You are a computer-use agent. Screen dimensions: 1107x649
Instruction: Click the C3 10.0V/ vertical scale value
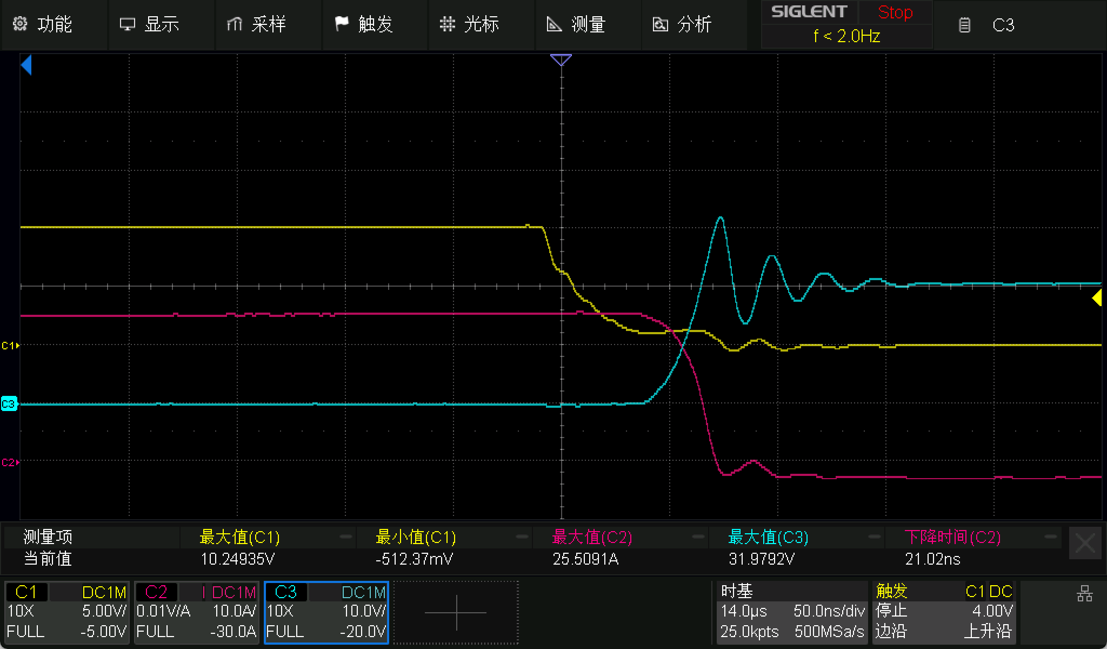pos(364,612)
